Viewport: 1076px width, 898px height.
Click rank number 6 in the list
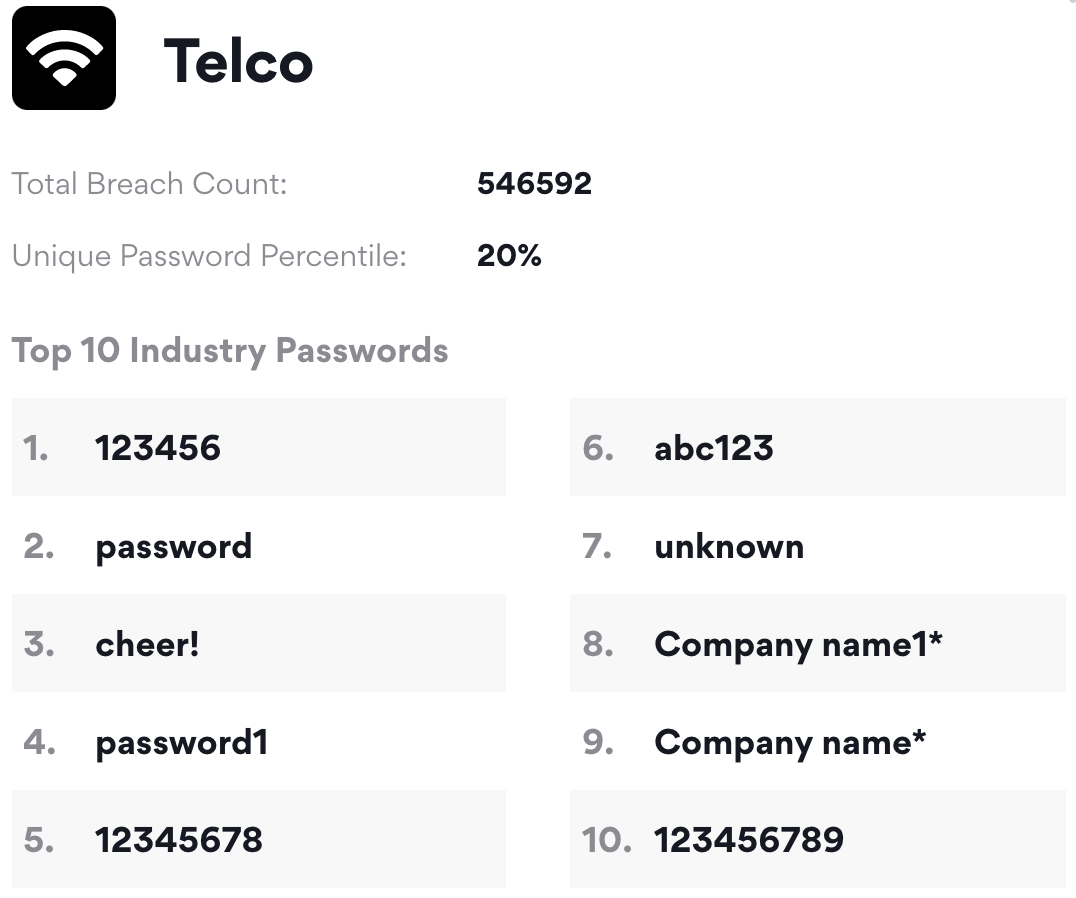pyautogui.click(x=598, y=448)
